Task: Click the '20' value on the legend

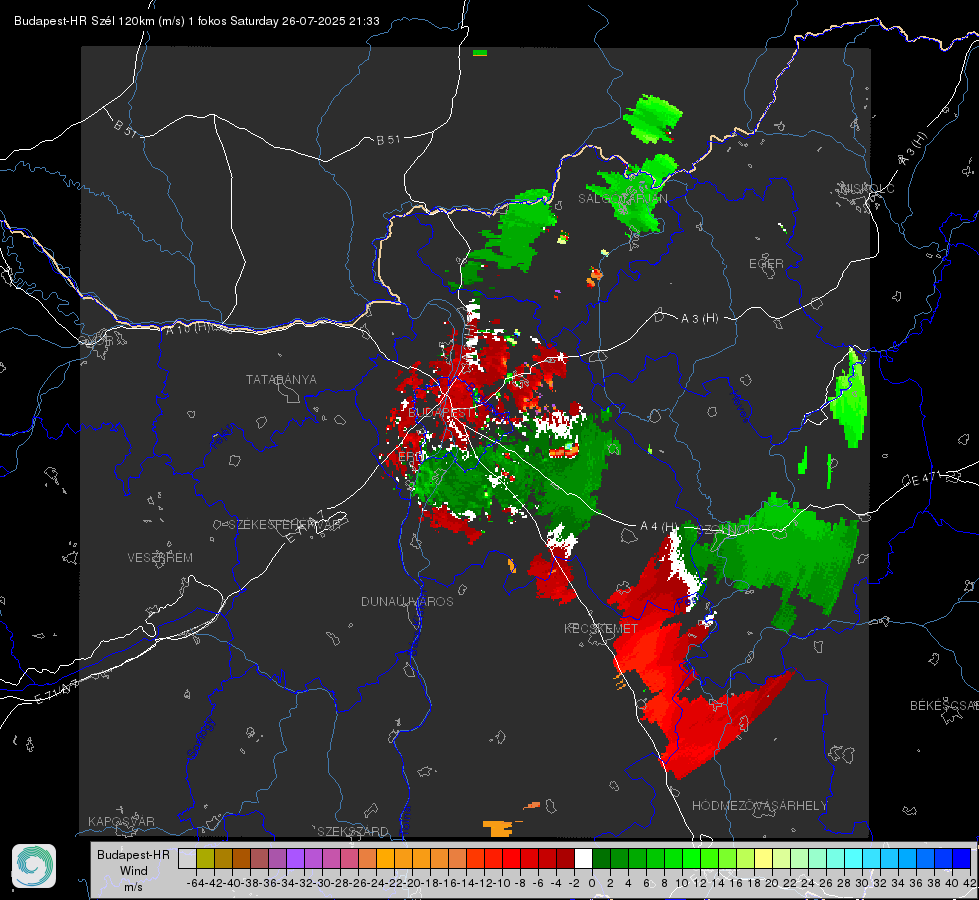Action: pyautogui.click(x=772, y=883)
